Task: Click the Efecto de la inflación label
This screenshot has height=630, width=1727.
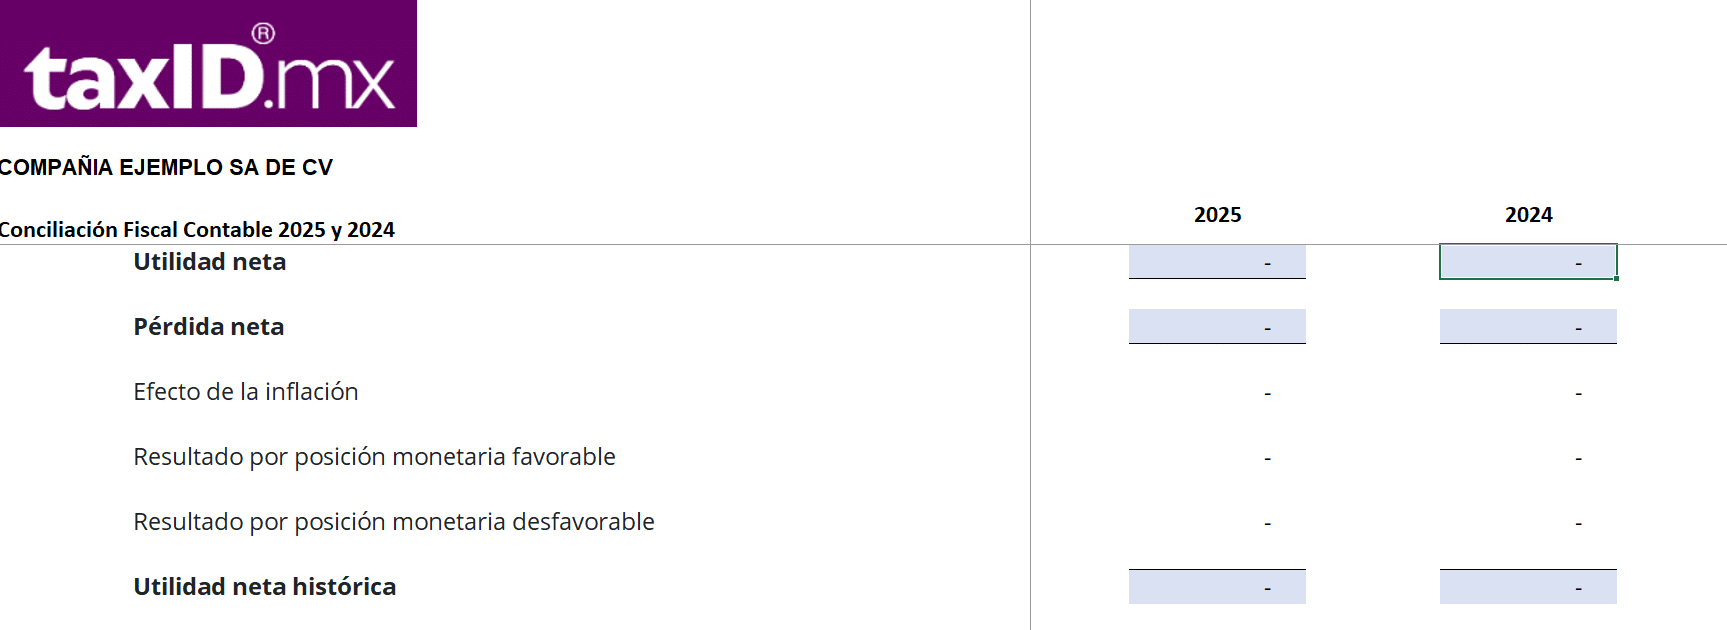Action: click(246, 392)
